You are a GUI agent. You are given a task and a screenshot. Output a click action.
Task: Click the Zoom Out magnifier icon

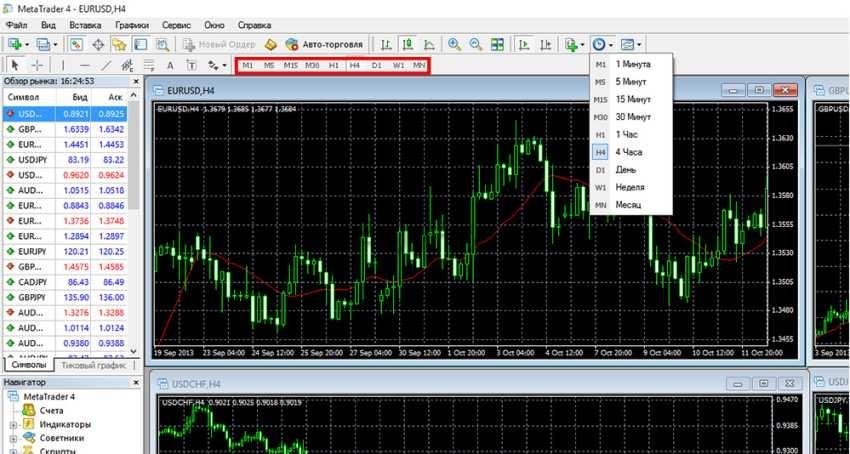[x=476, y=44]
